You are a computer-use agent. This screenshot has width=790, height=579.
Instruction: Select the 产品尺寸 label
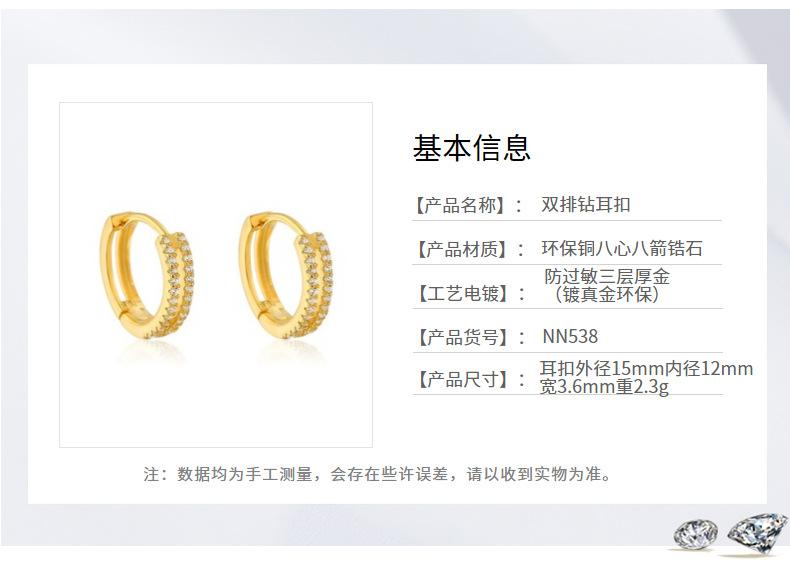[460, 379]
